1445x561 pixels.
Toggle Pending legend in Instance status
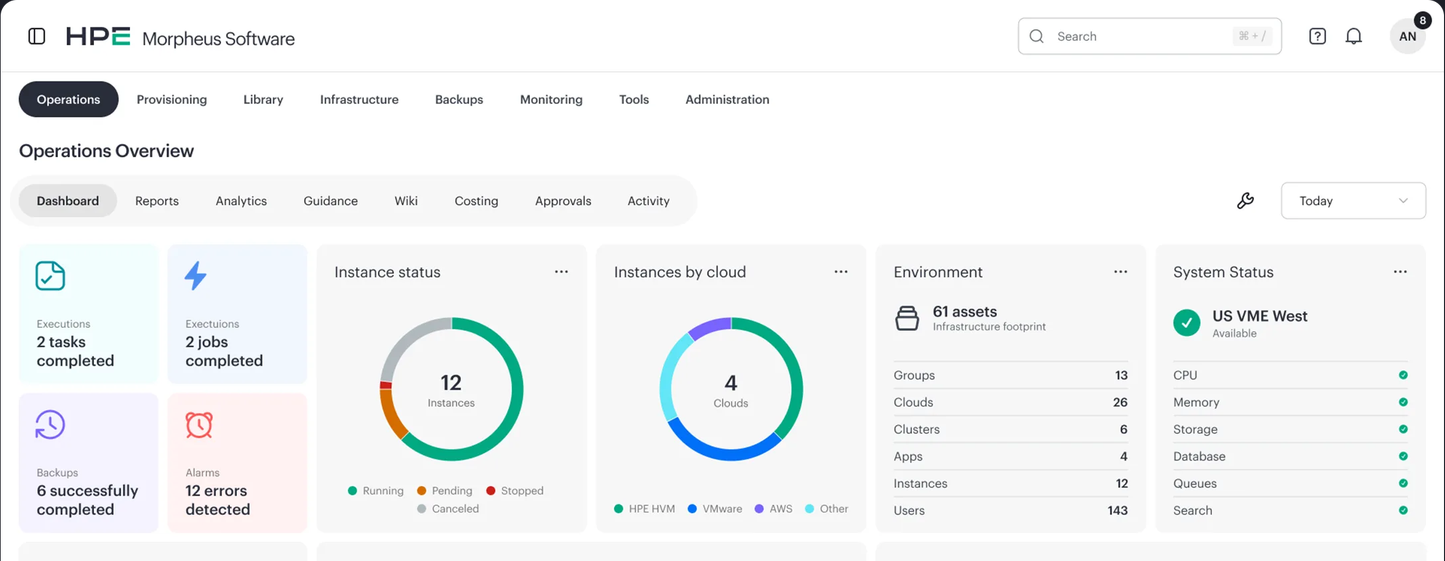pyautogui.click(x=445, y=491)
